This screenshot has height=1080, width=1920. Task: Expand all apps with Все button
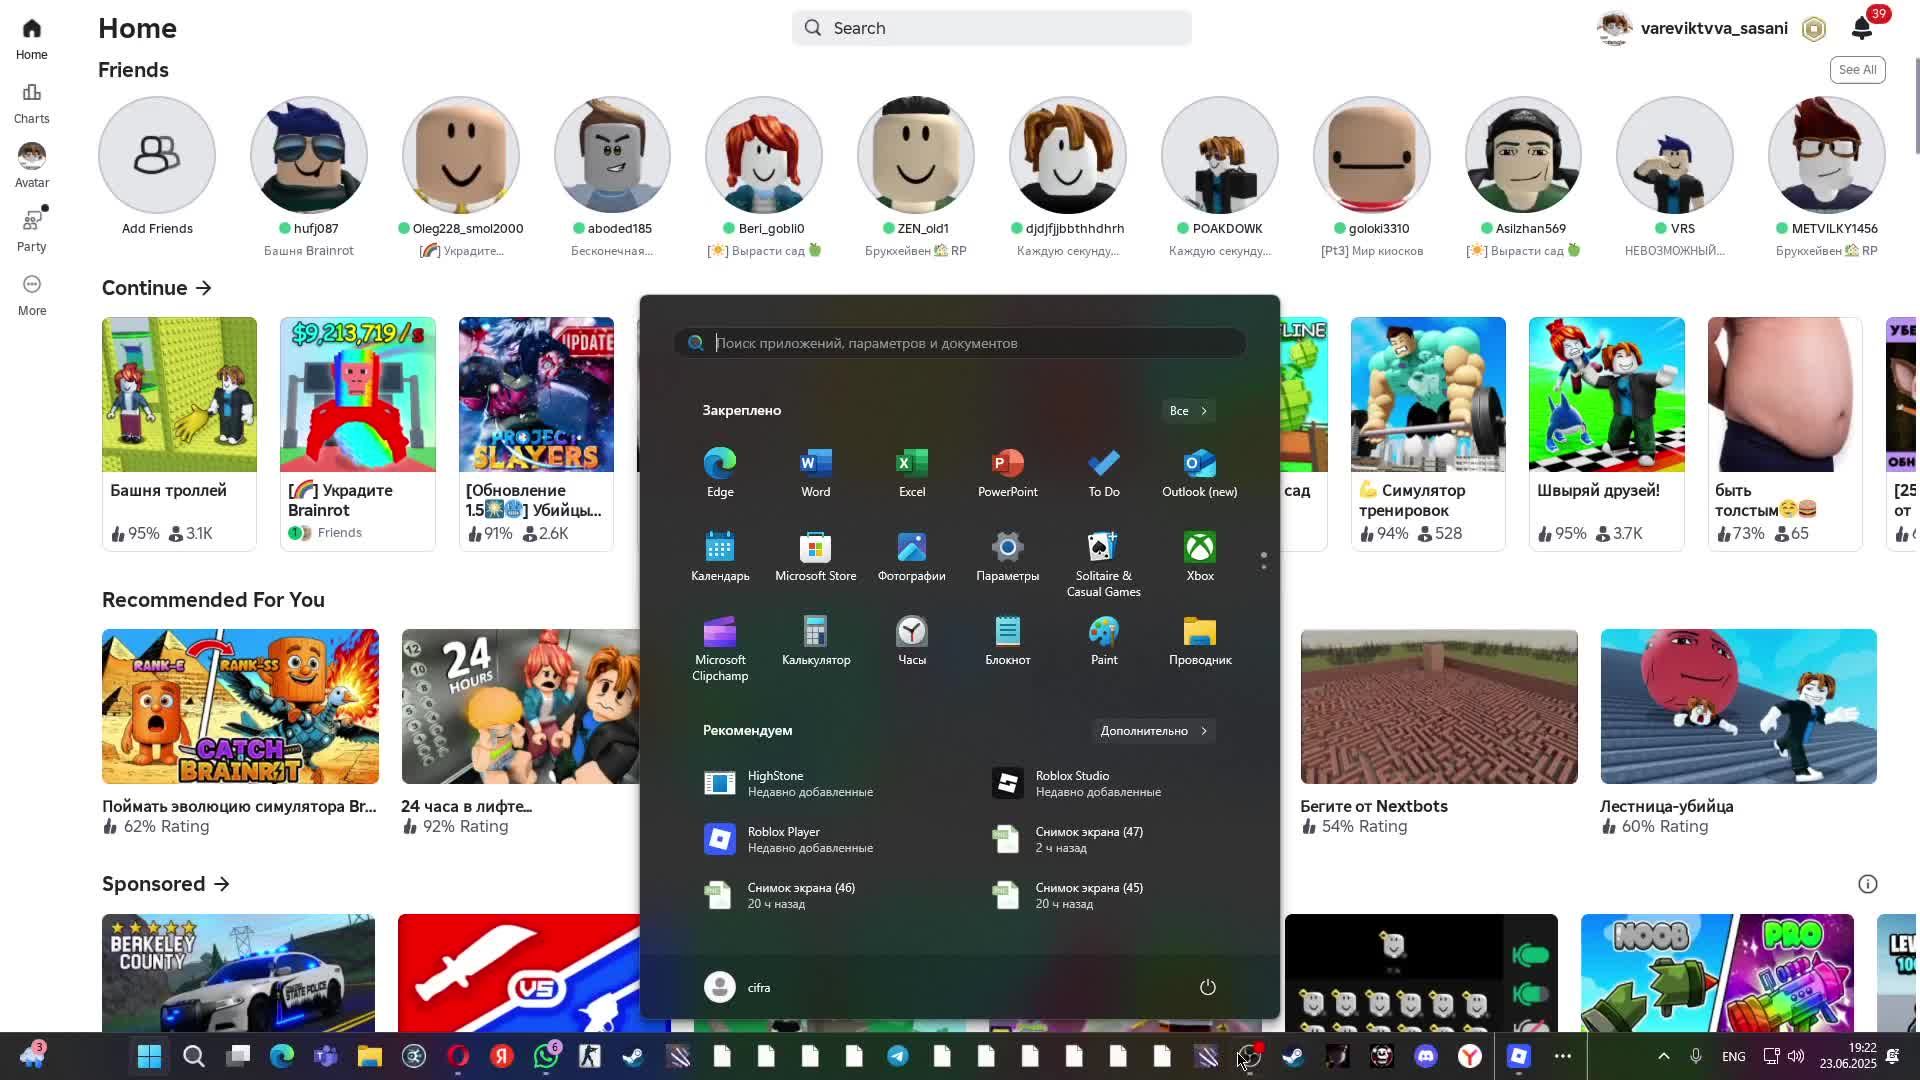click(x=1188, y=411)
